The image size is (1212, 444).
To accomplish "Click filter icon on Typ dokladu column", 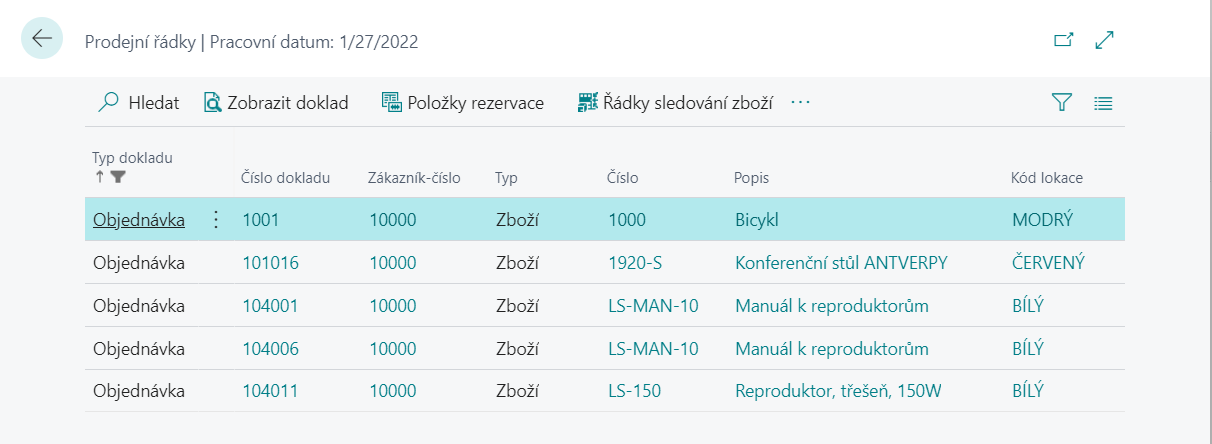I will point(118,177).
